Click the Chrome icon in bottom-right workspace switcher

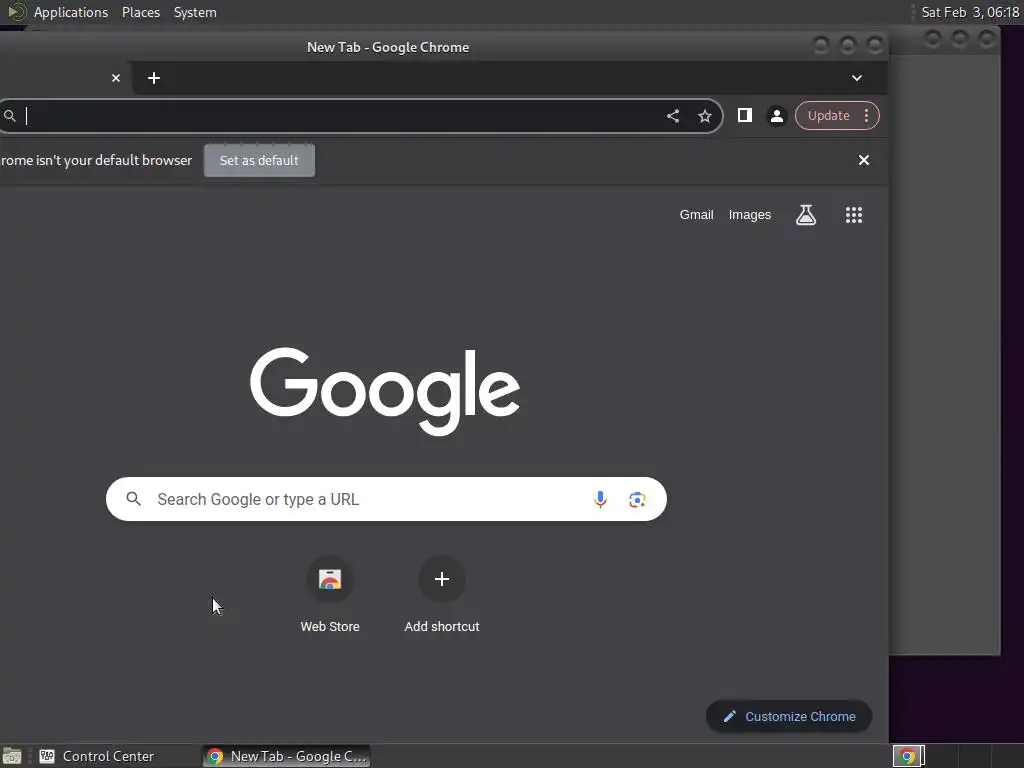[x=908, y=756]
